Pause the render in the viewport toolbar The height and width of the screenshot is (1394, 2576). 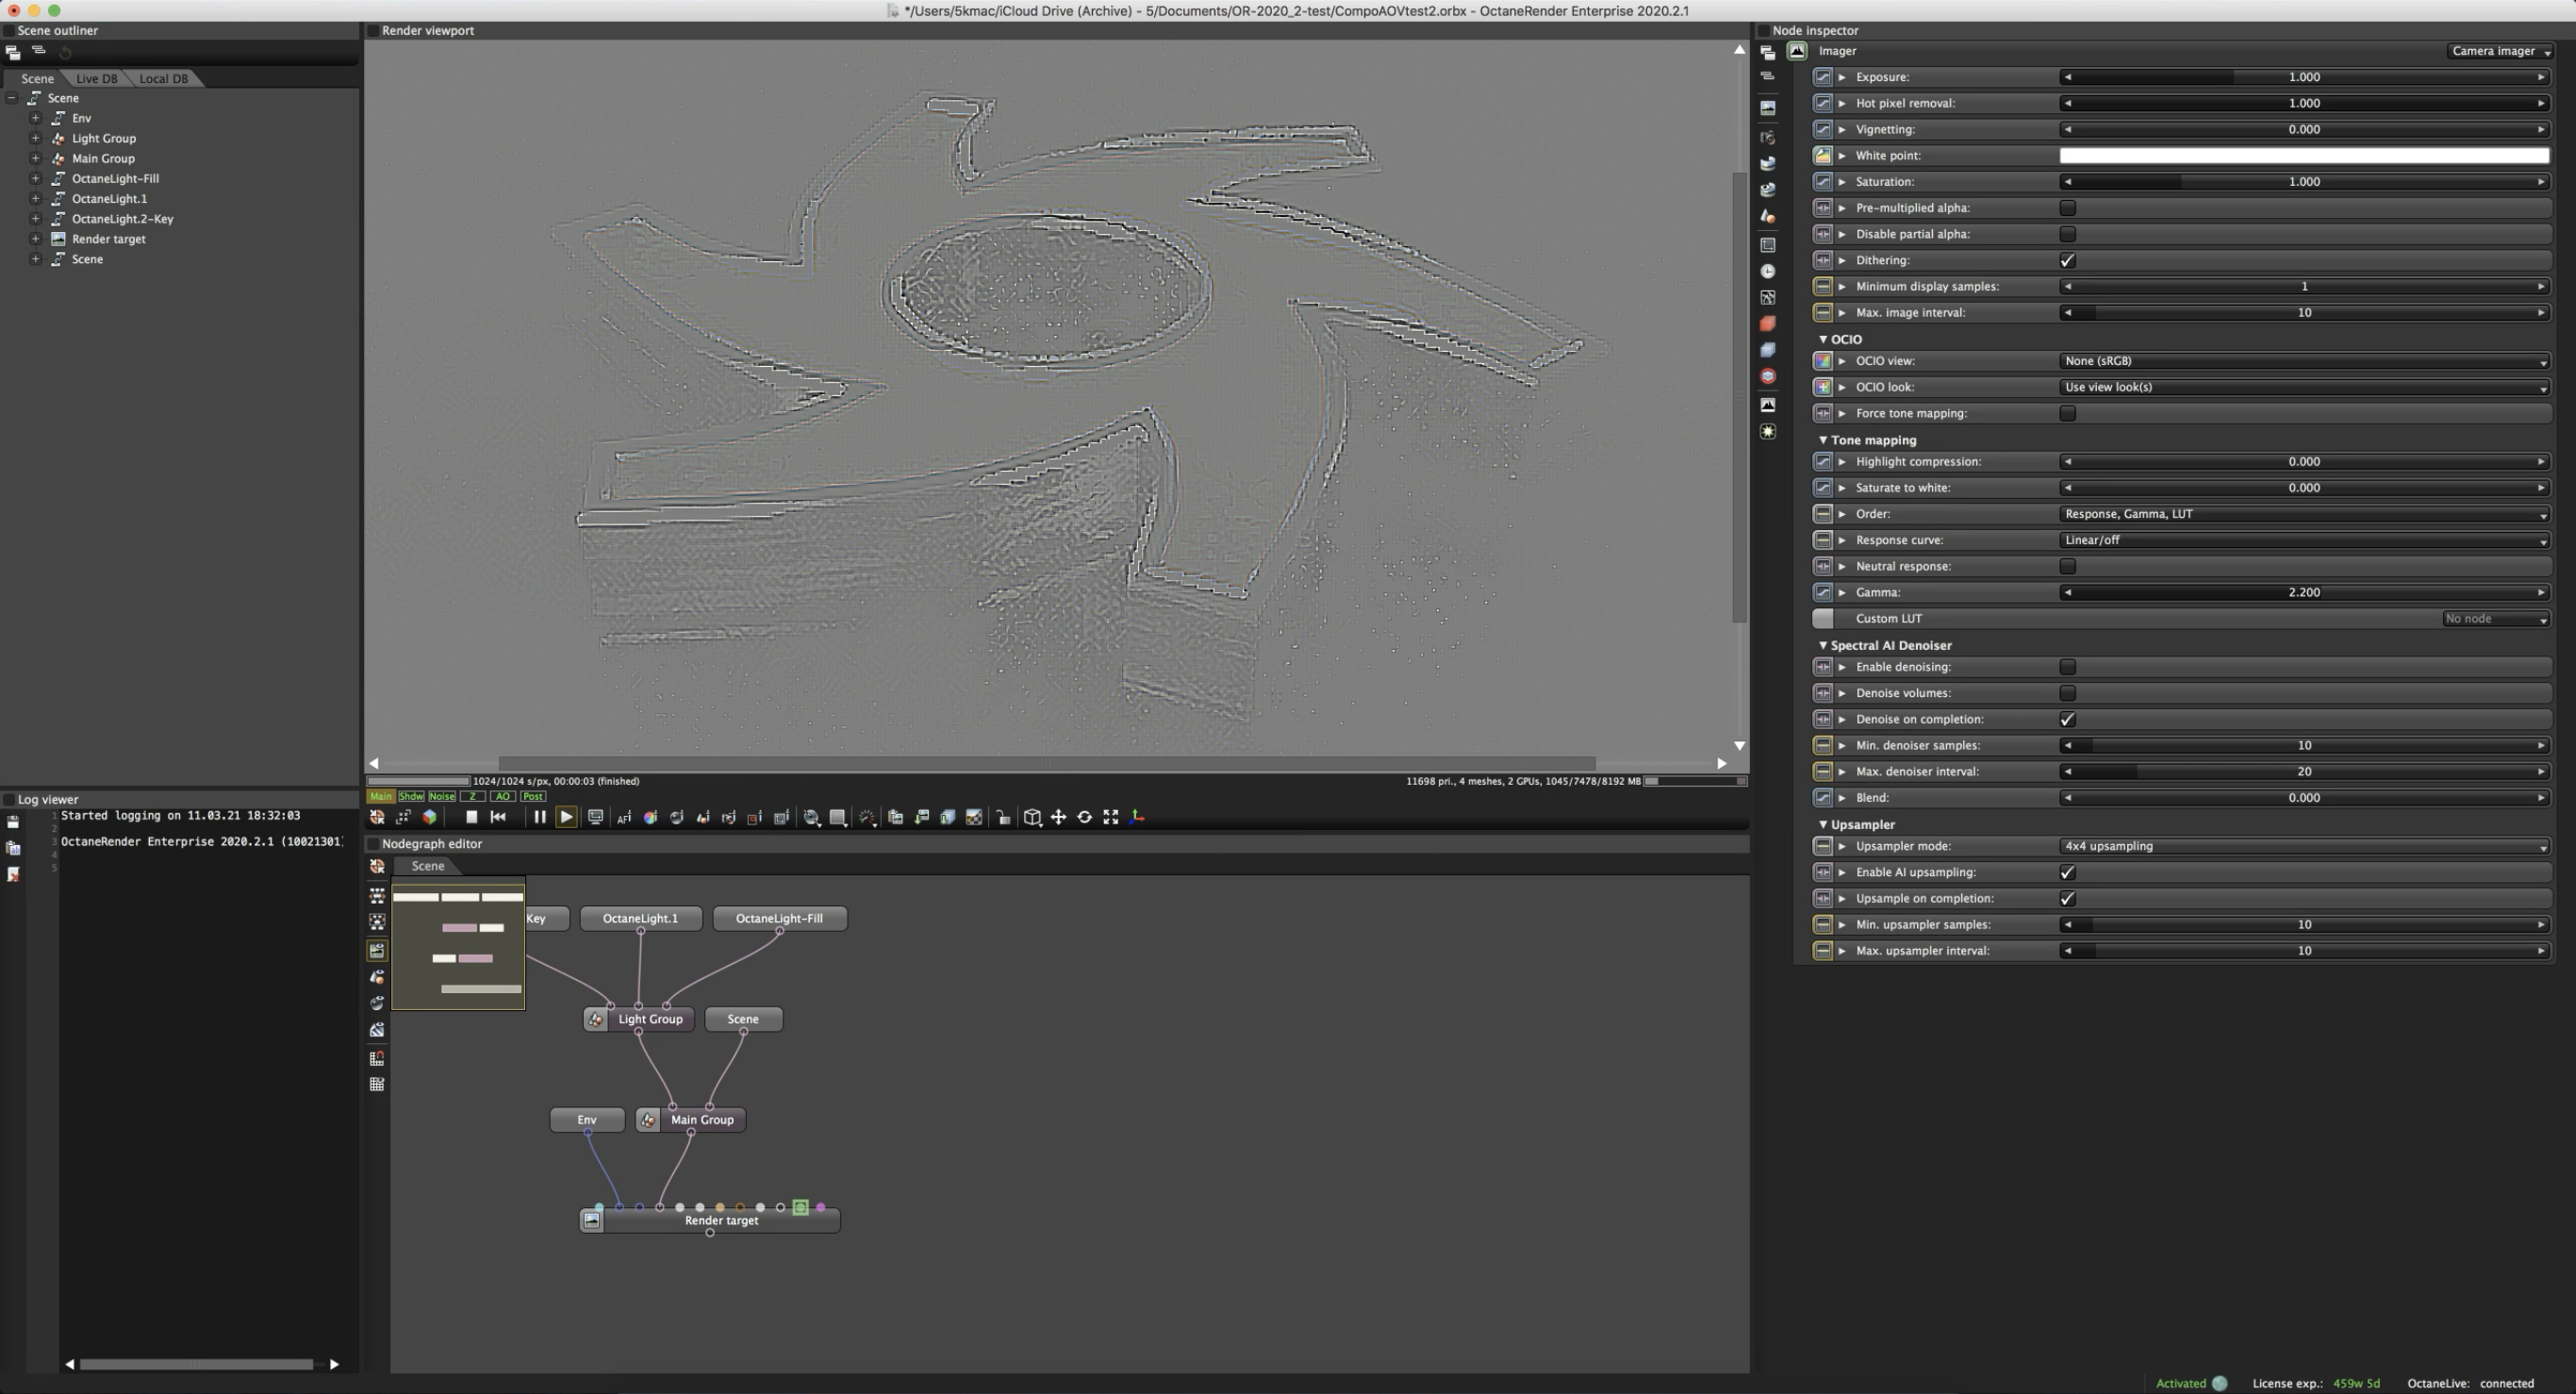pyautogui.click(x=539, y=817)
